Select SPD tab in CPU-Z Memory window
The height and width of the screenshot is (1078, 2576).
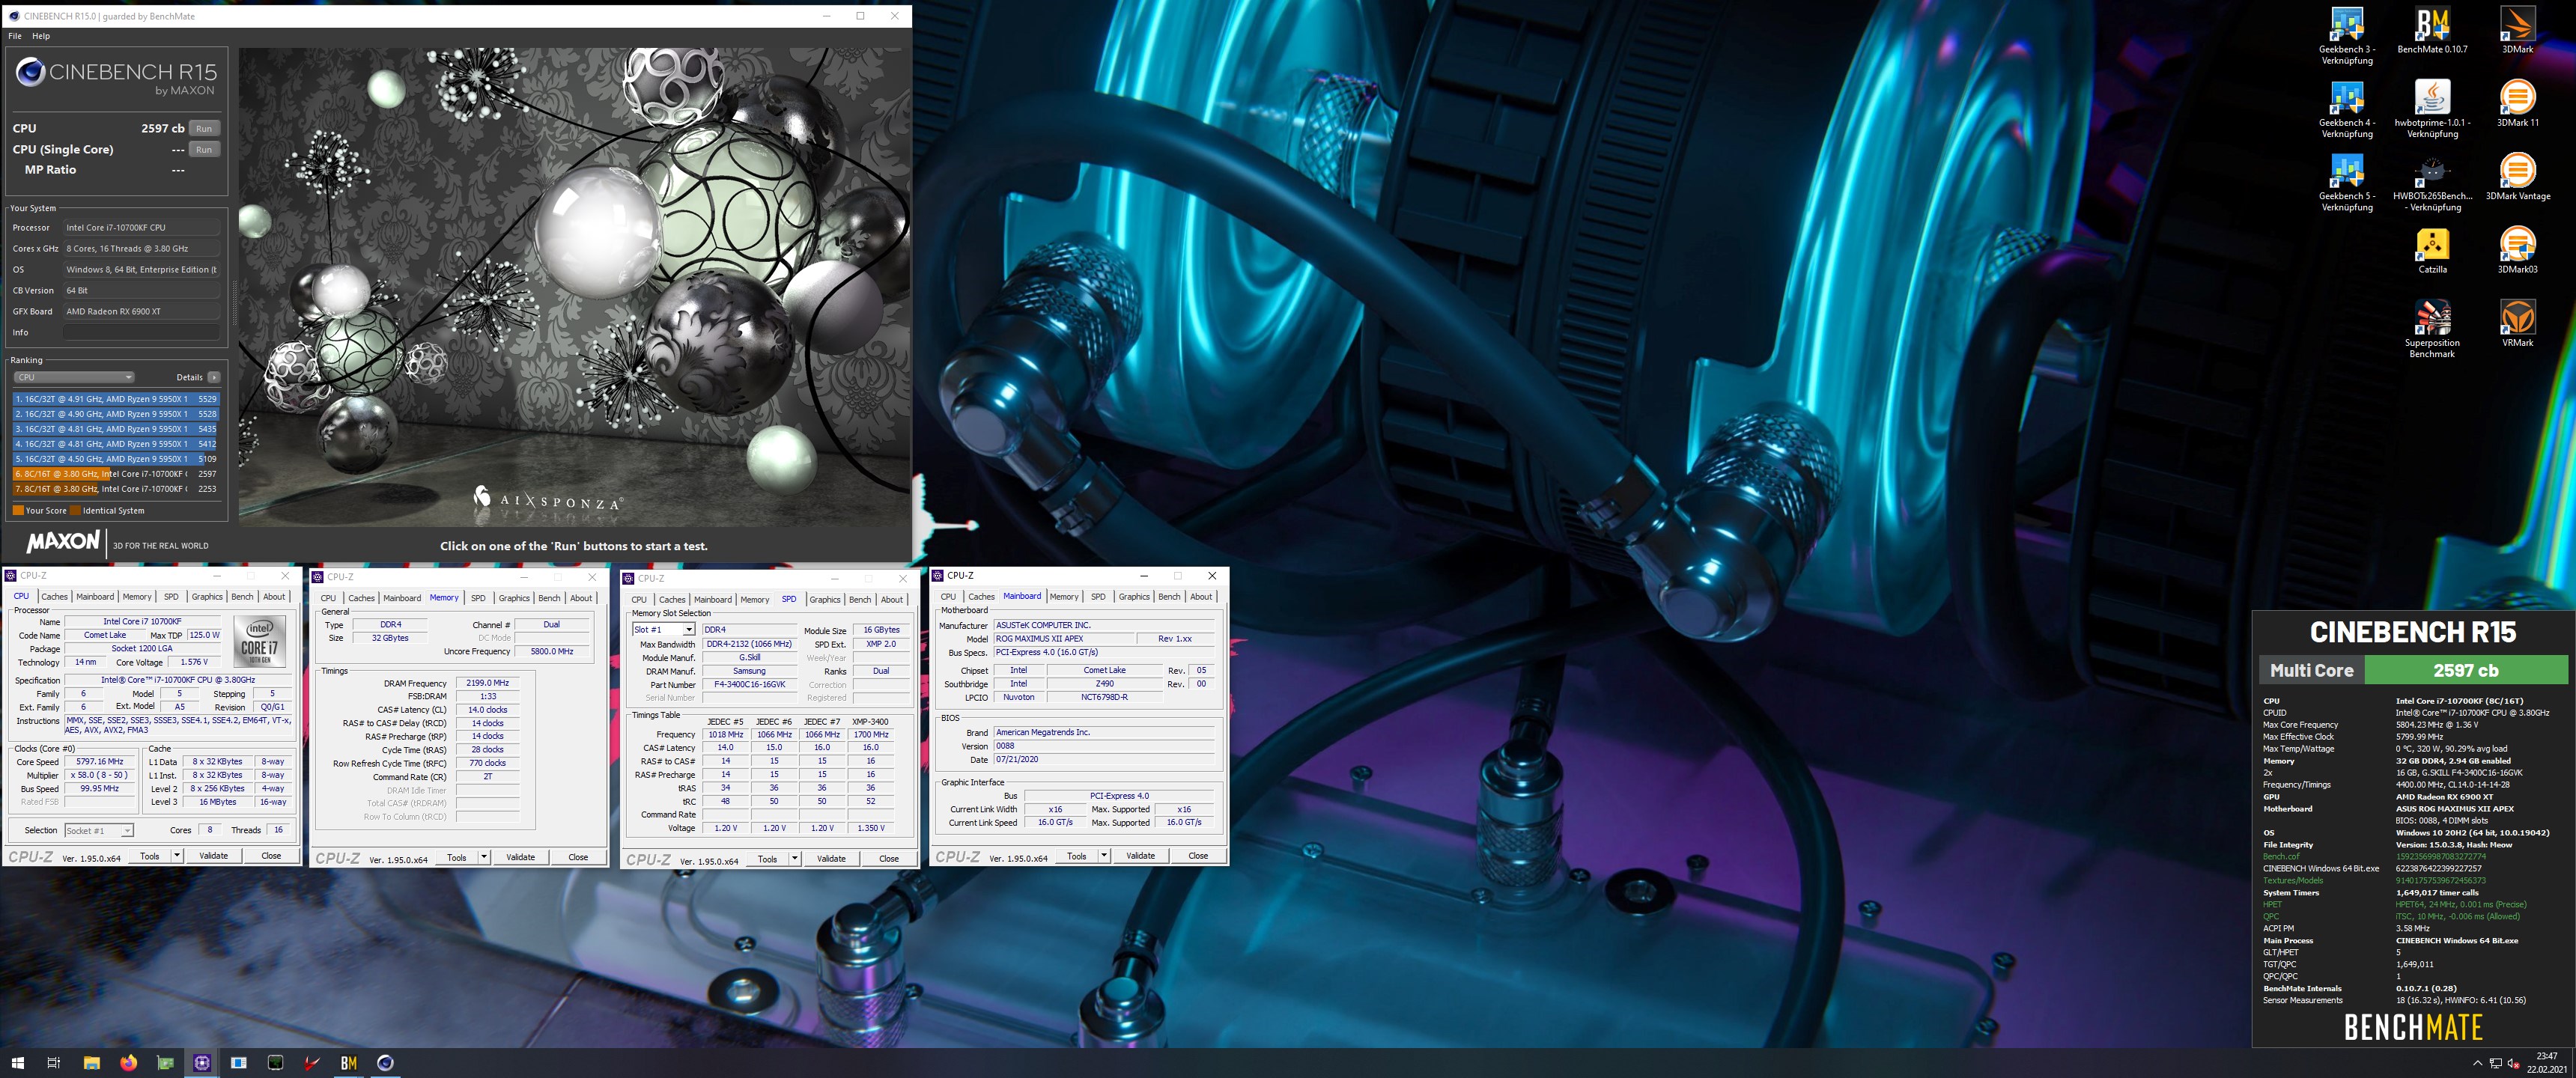[478, 598]
